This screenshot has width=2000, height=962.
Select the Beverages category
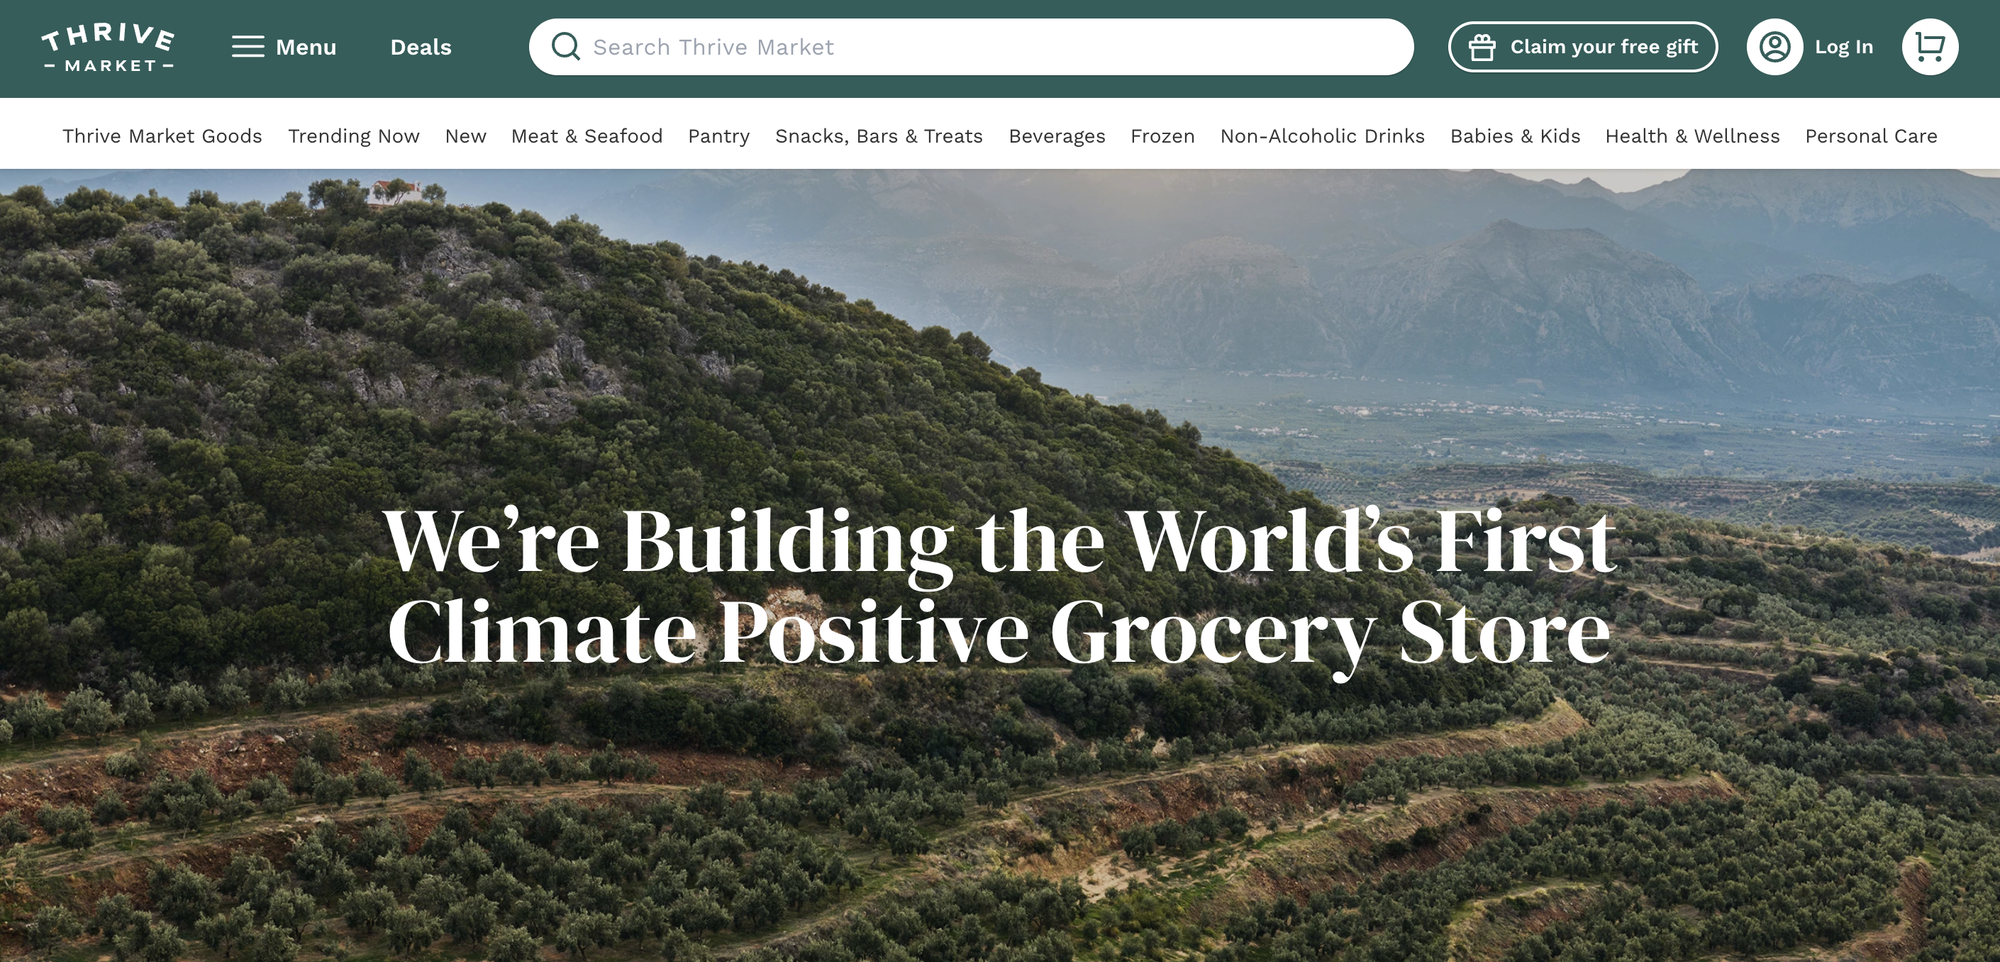(x=1057, y=136)
